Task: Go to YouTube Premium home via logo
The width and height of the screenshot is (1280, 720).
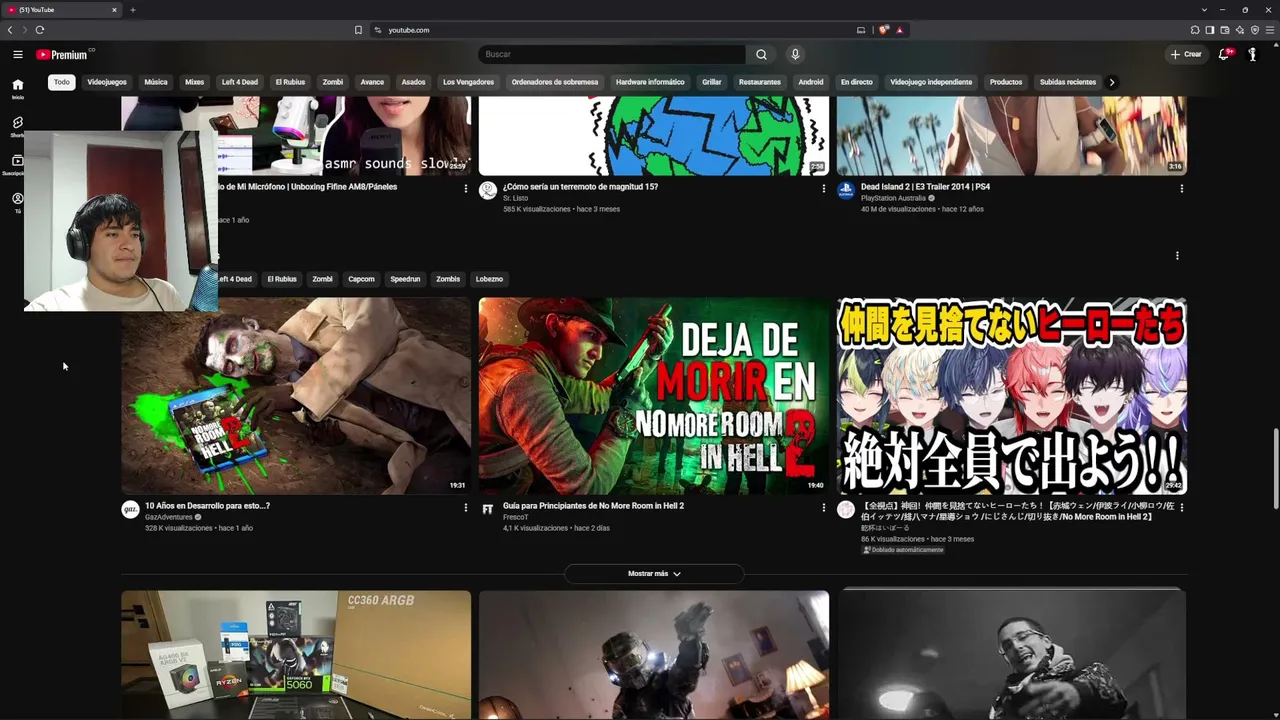Action: coord(64,55)
